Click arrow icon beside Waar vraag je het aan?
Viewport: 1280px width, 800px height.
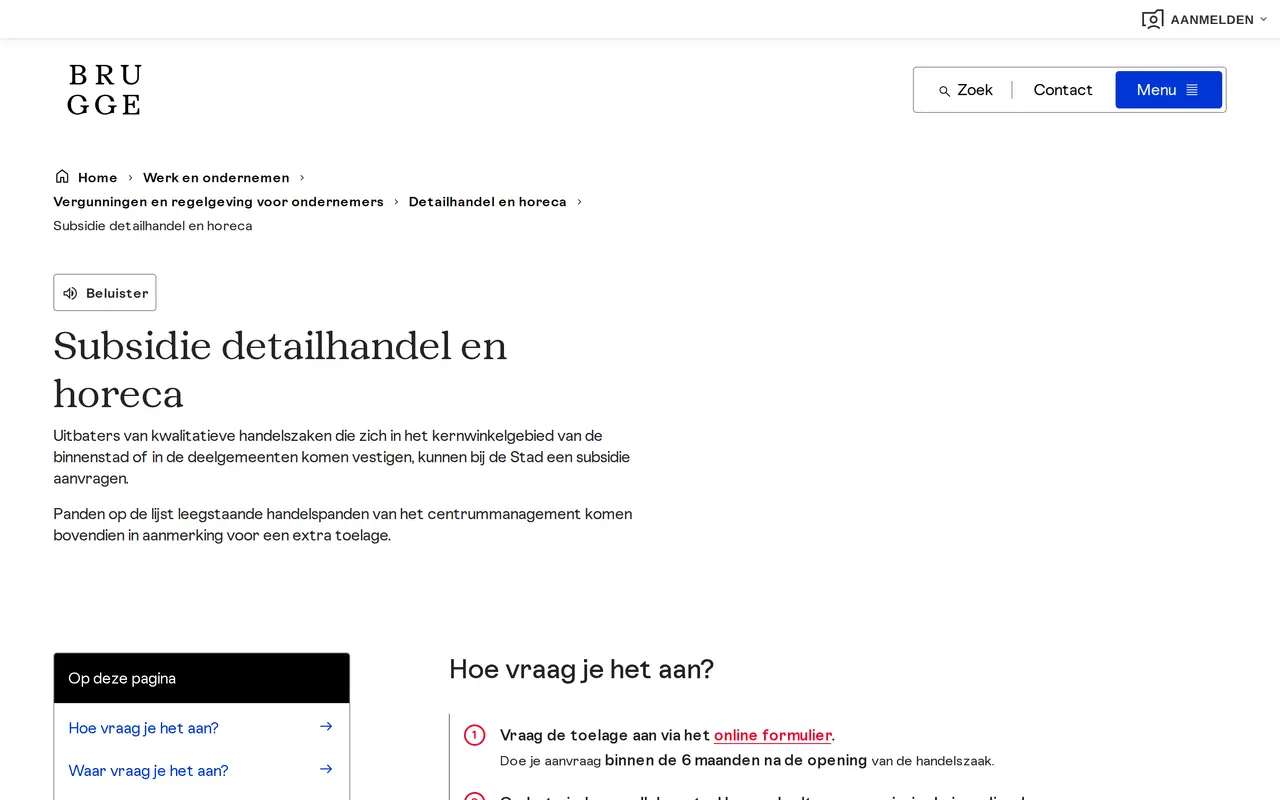(326, 769)
